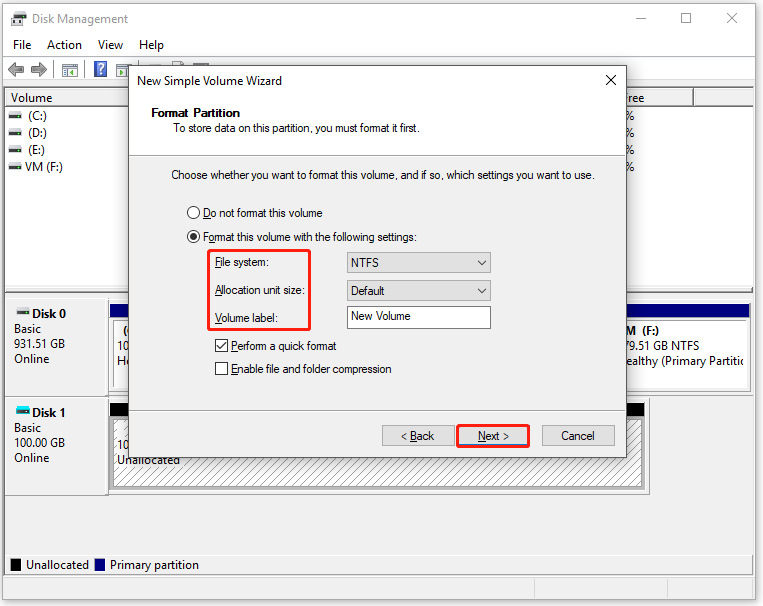Click the Unallocated space on Disk 1
This screenshot has height=606, width=763.
point(377,471)
